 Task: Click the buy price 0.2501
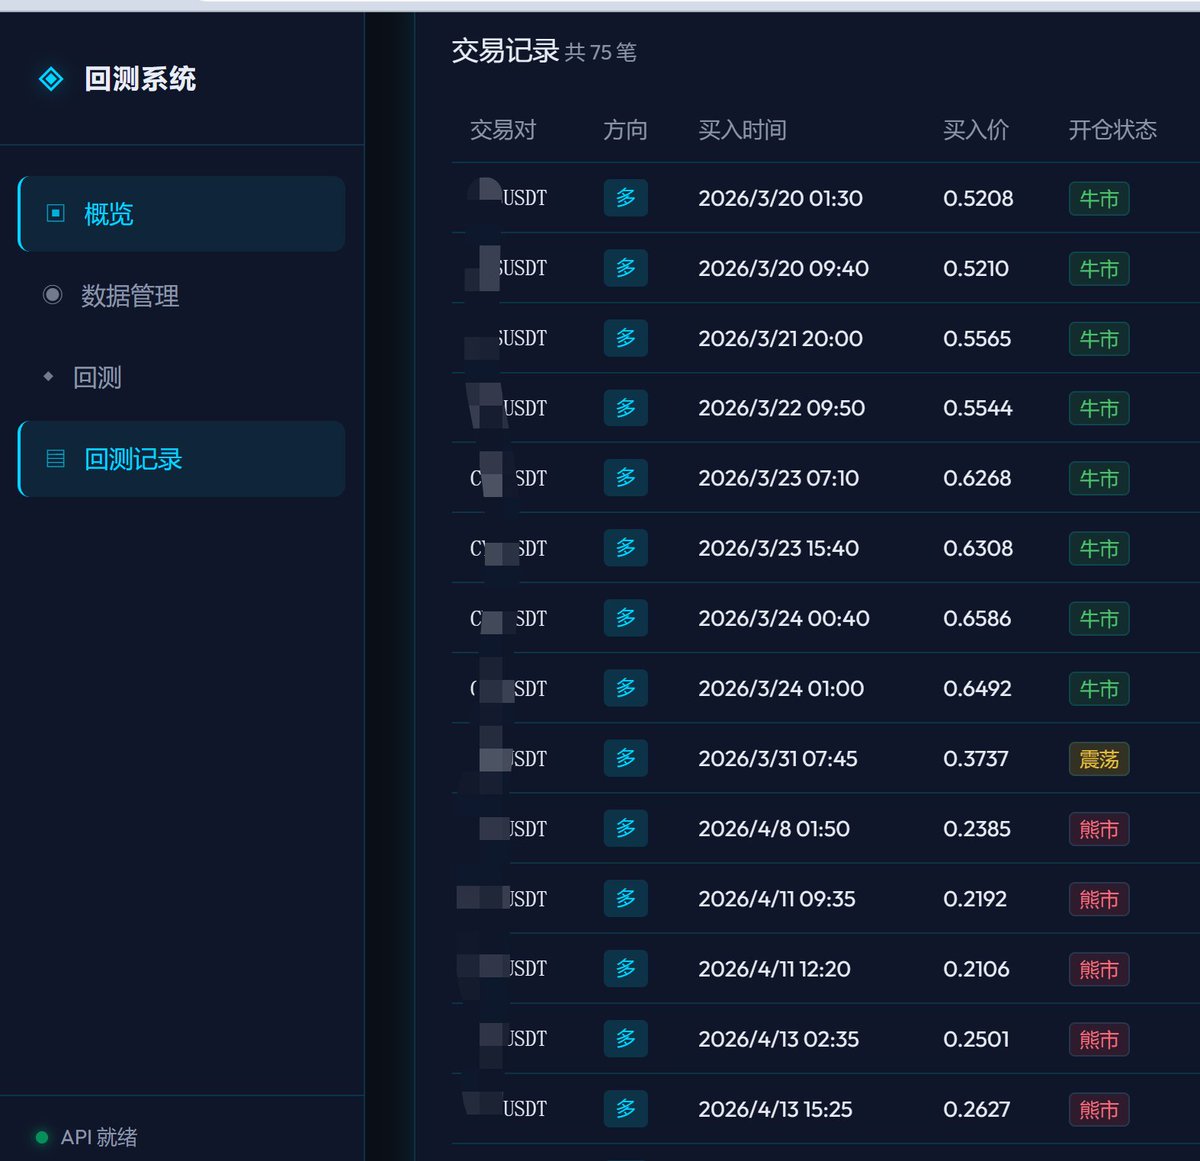pyautogui.click(x=976, y=1039)
